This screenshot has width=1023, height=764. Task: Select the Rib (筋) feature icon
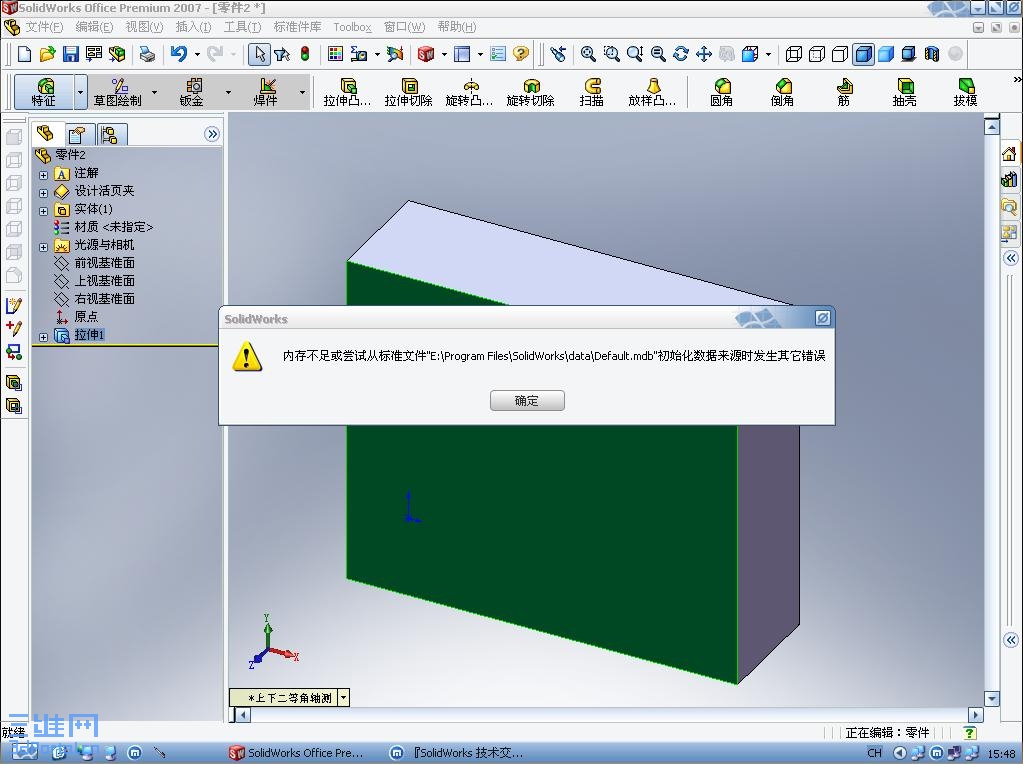(x=844, y=92)
